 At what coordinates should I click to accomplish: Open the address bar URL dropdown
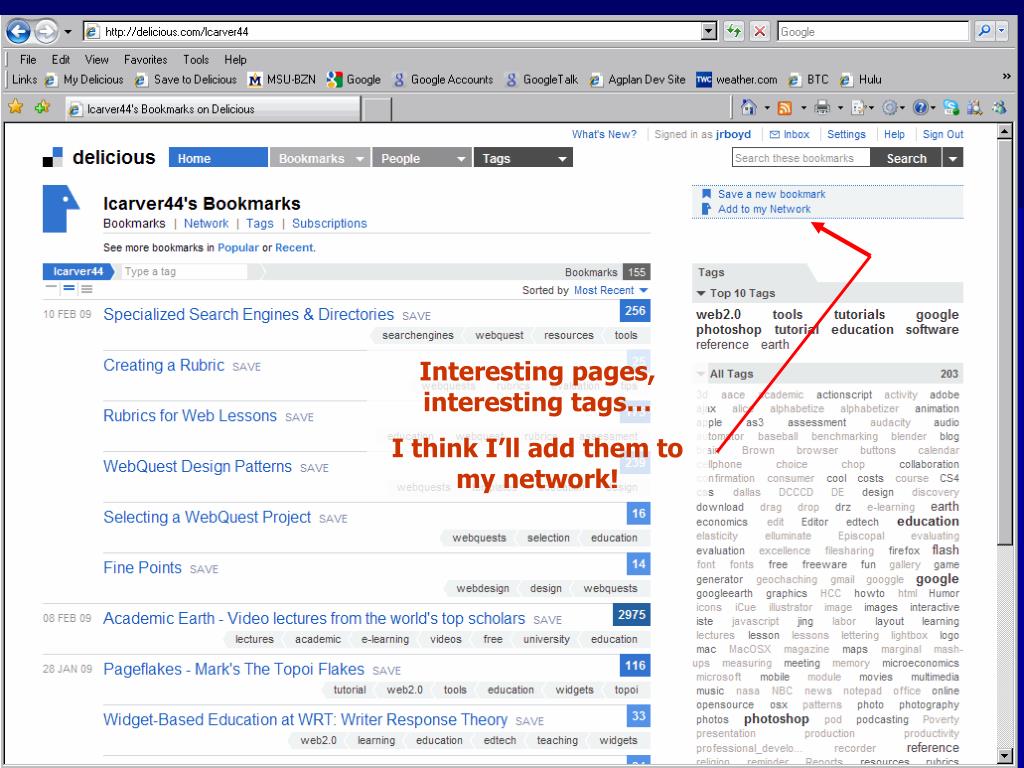[x=709, y=31]
